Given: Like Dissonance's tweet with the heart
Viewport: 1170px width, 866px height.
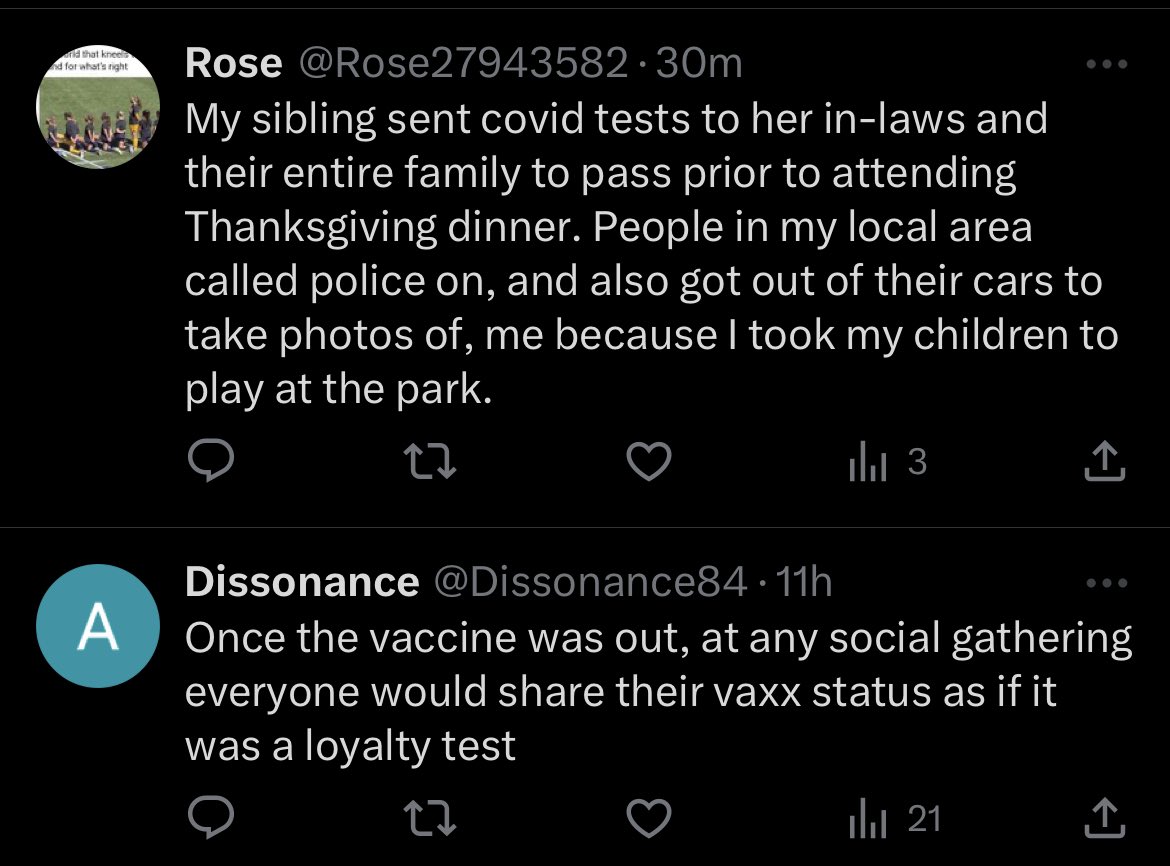Looking at the screenshot, I should (648, 819).
